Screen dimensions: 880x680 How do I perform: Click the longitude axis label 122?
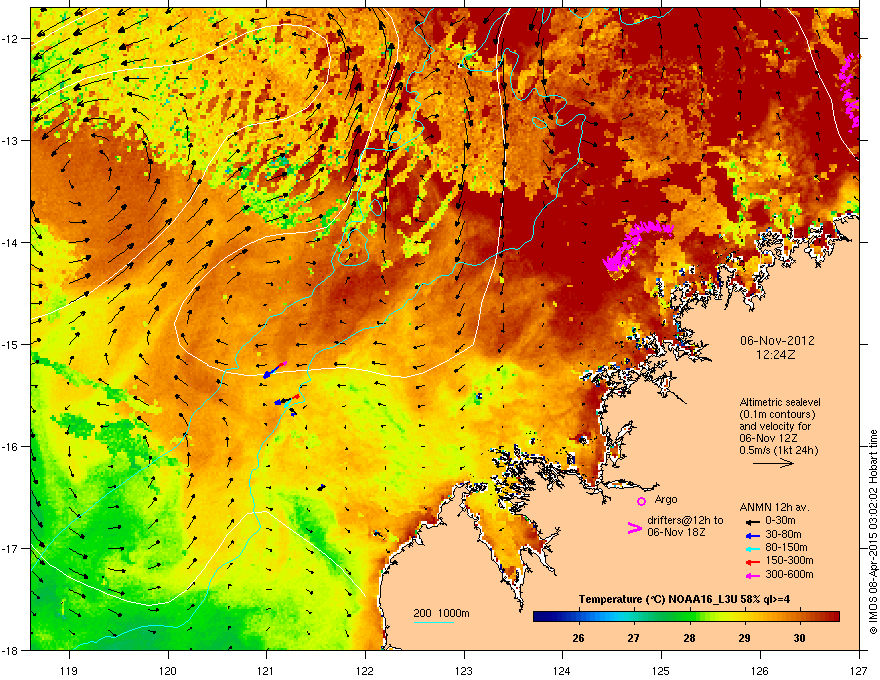[x=365, y=670]
